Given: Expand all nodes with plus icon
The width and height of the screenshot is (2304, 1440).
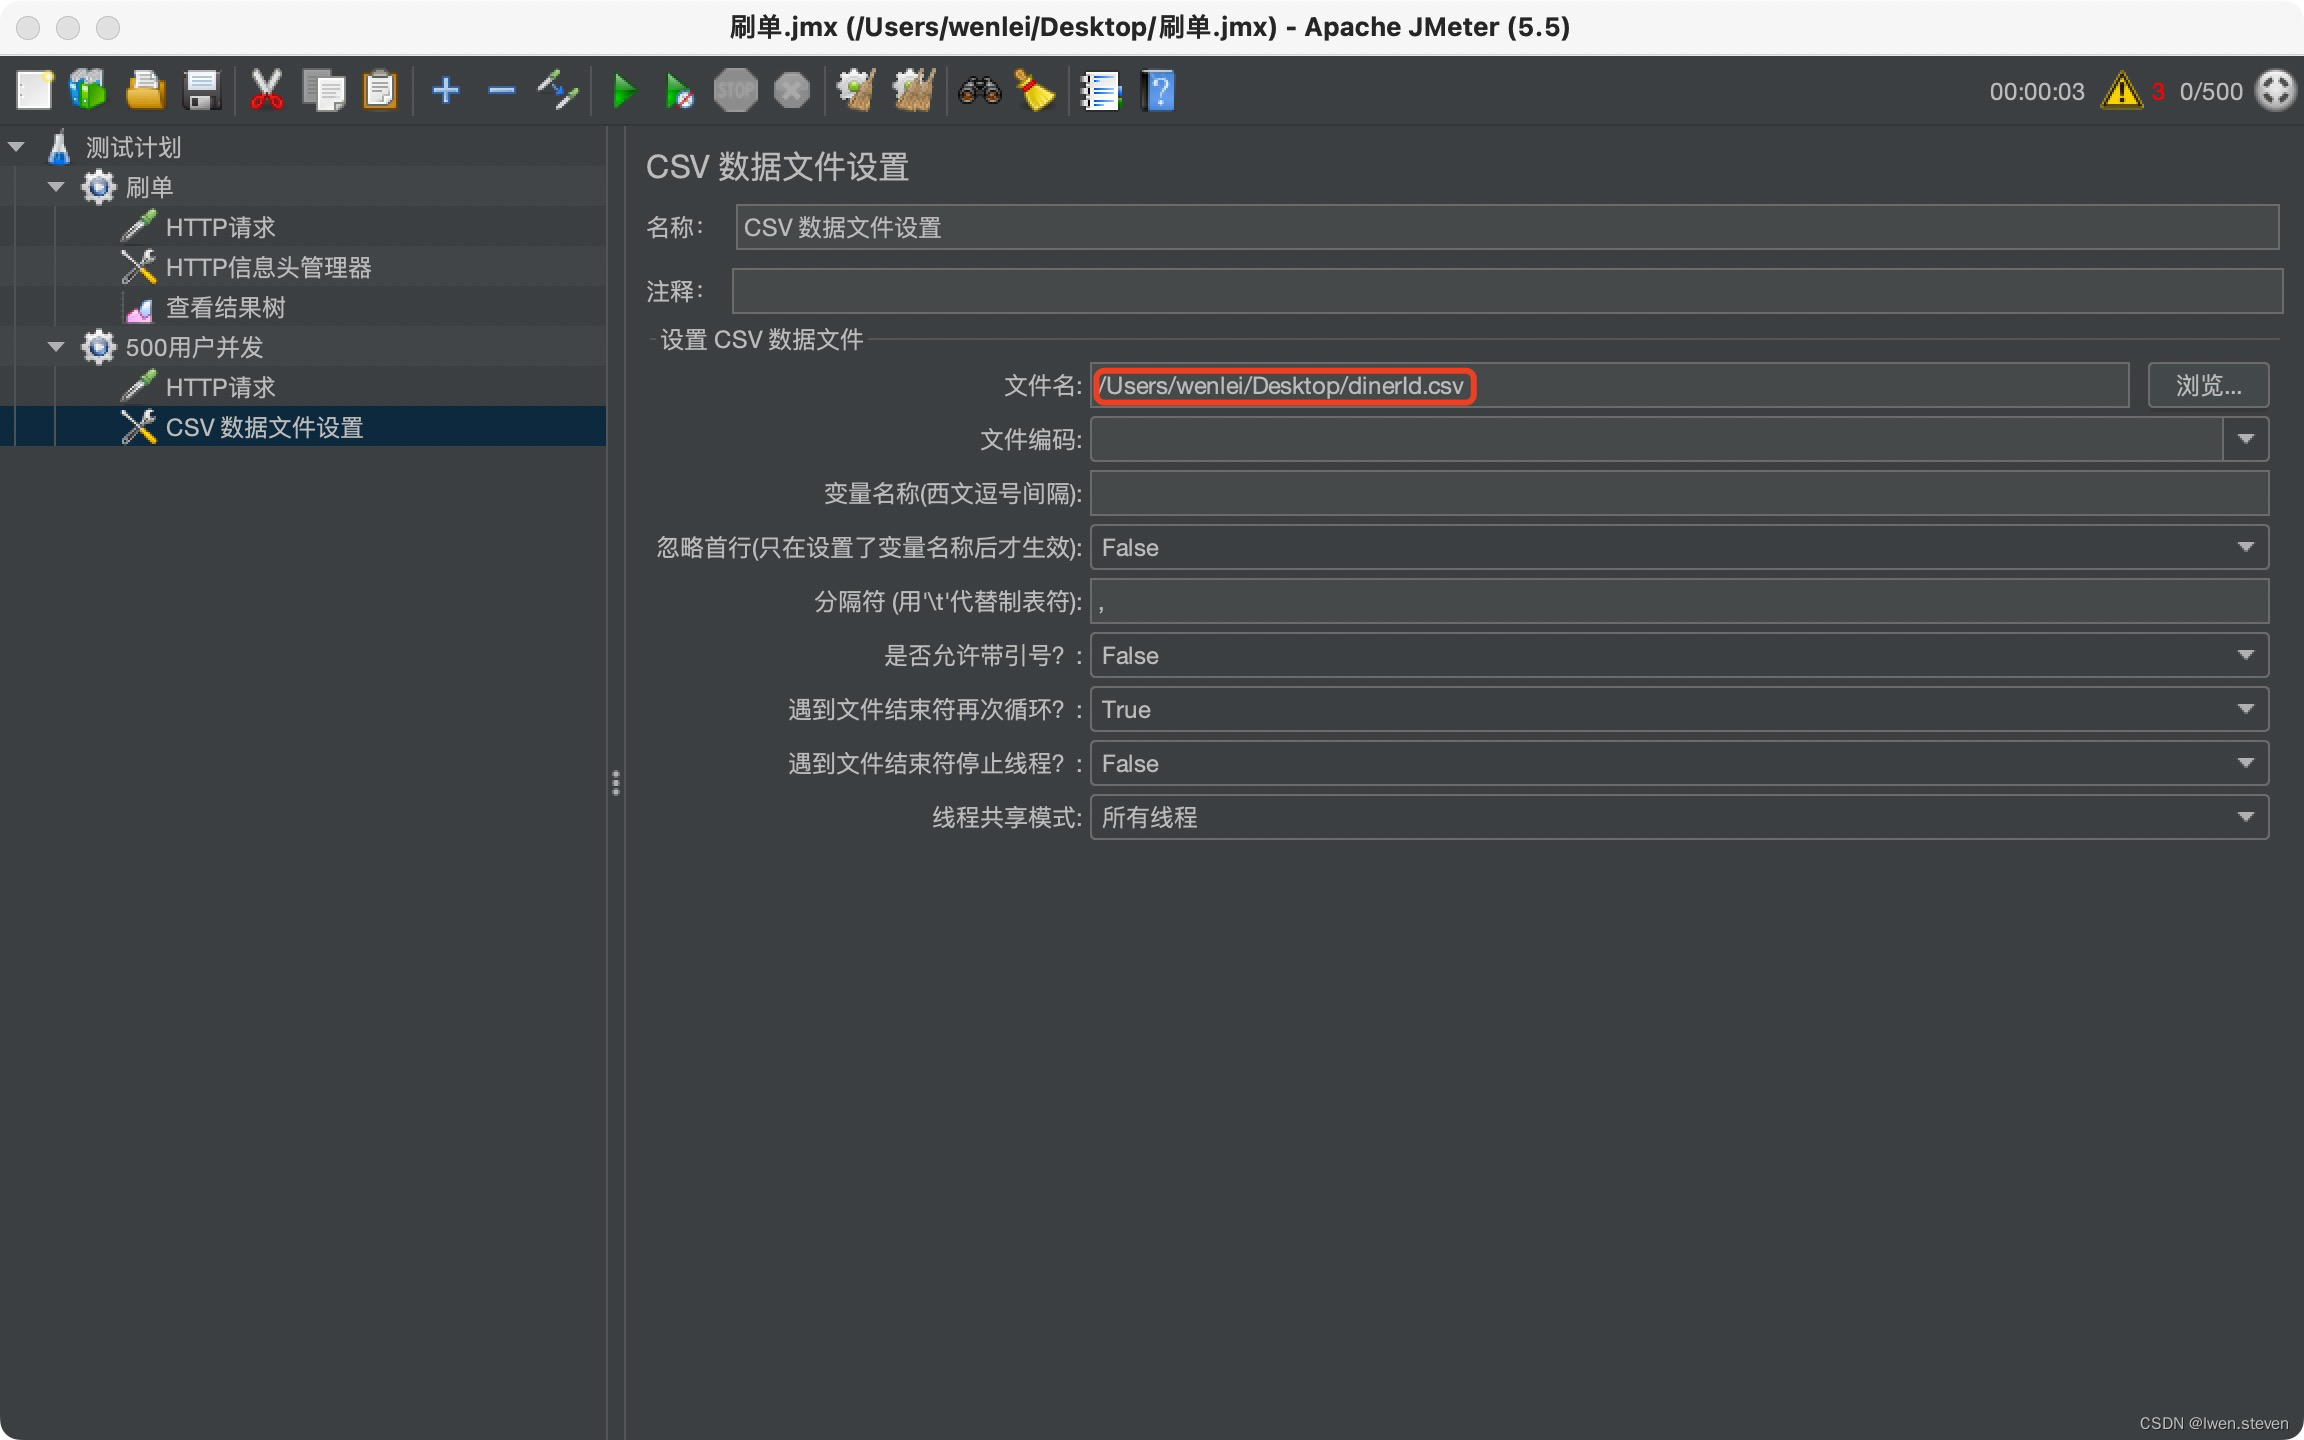Looking at the screenshot, I should point(446,91).
